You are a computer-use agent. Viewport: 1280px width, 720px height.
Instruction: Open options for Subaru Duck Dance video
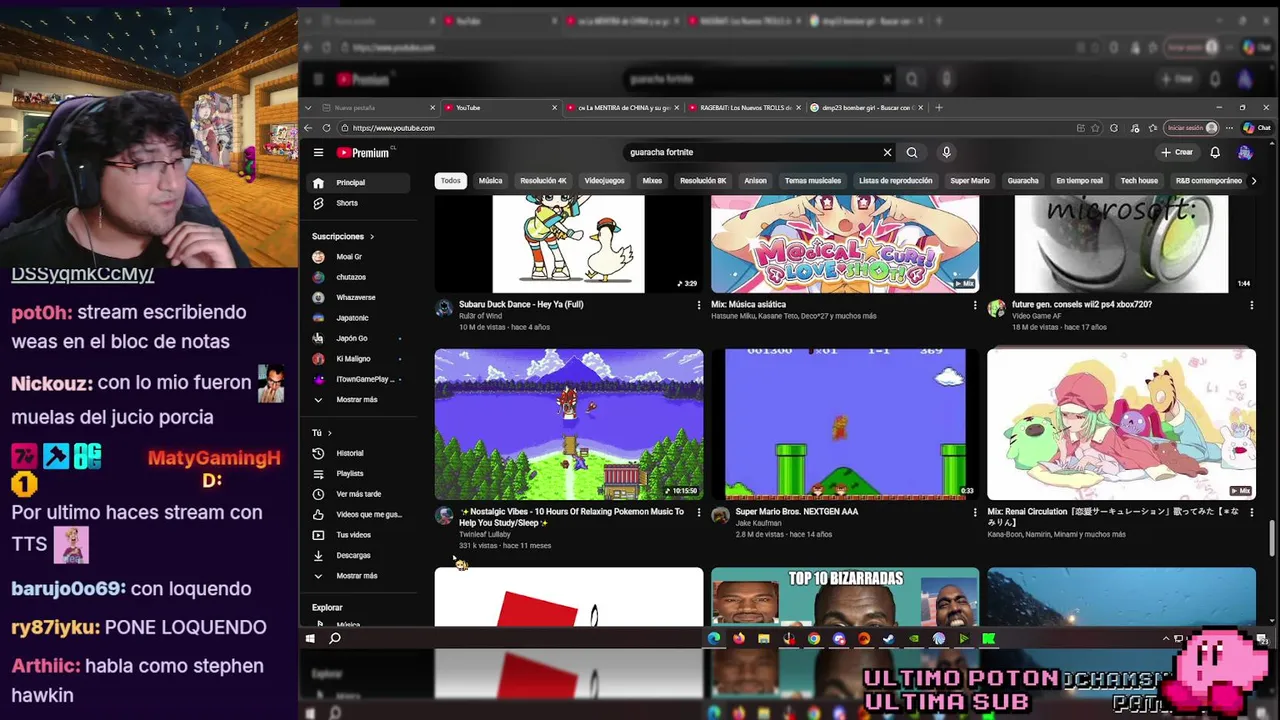pos(699,305)
